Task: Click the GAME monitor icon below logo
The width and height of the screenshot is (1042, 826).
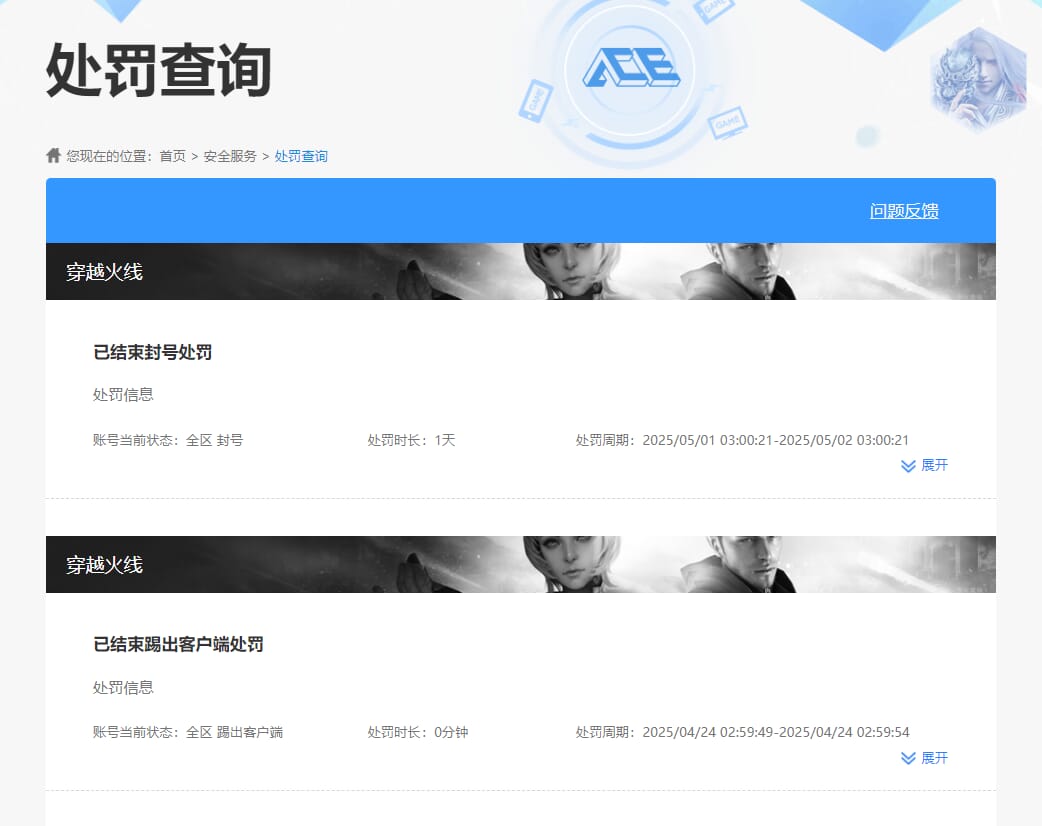Action: 728,122
